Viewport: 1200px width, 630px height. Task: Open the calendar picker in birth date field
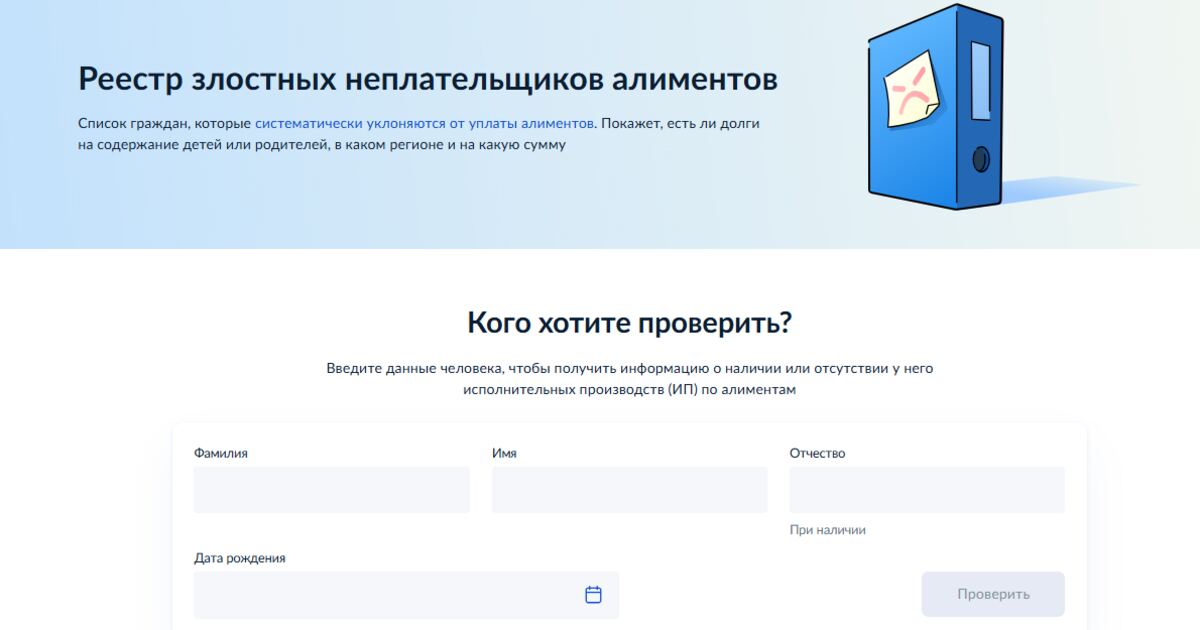click(x=593, y=595)
